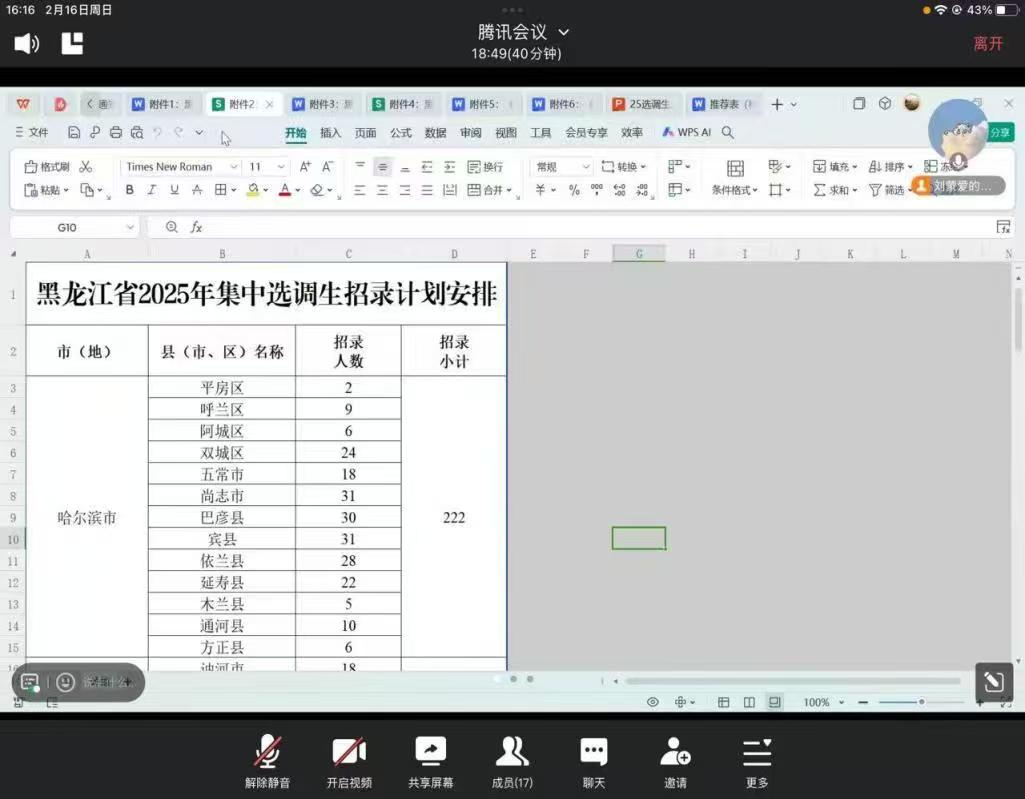The height and width of the screenshot is (799, 1025).
Task: Open the WPS AI assistant
Action: 686,132
